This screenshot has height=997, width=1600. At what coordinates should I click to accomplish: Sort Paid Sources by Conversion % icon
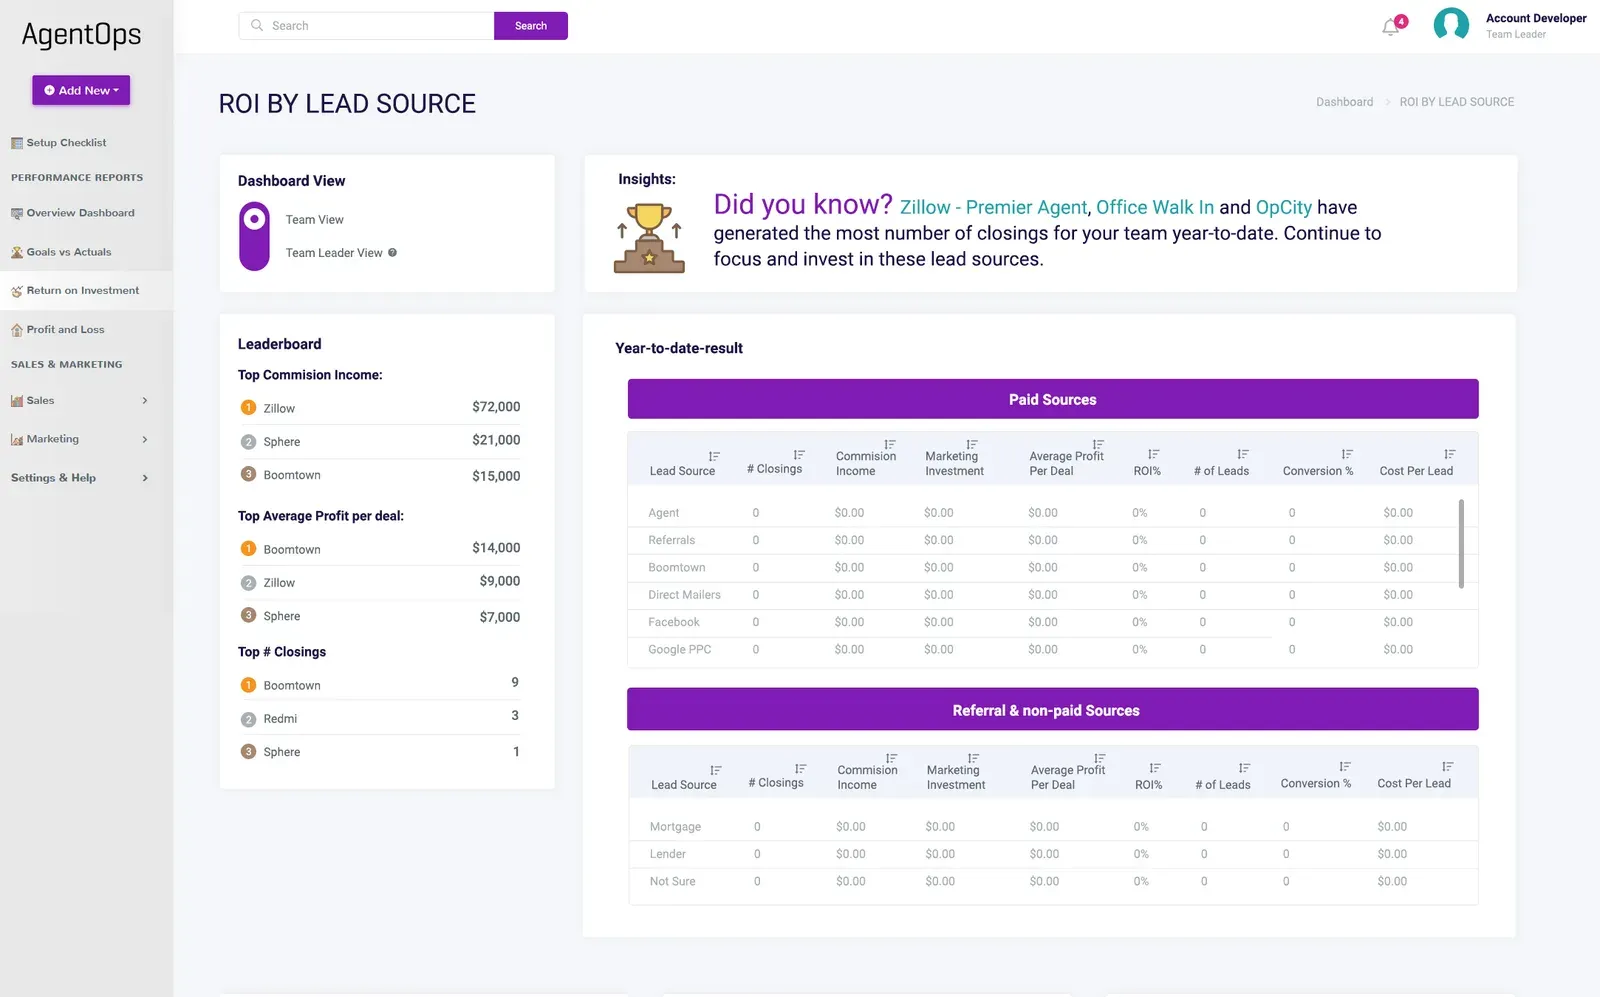tap(1347, 454)
